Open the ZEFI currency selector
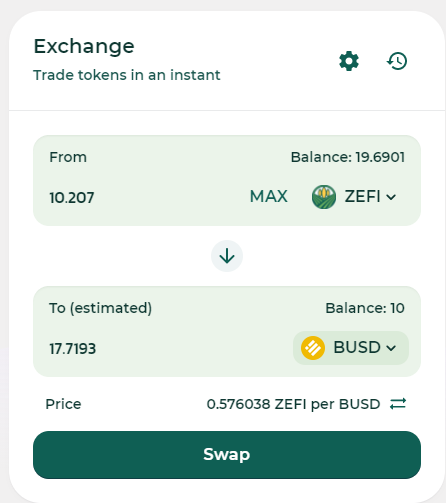This screenshot has width=446, height=503. point(355,197)
